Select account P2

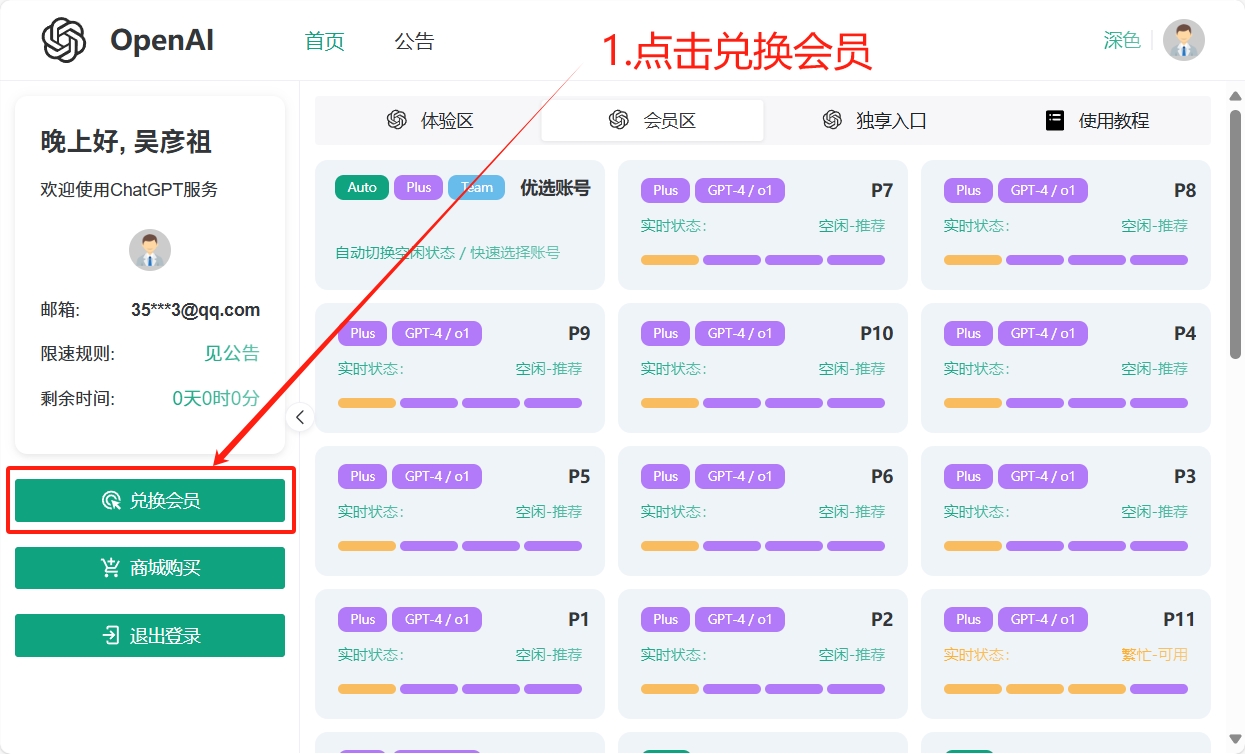(x=763, y=654)
